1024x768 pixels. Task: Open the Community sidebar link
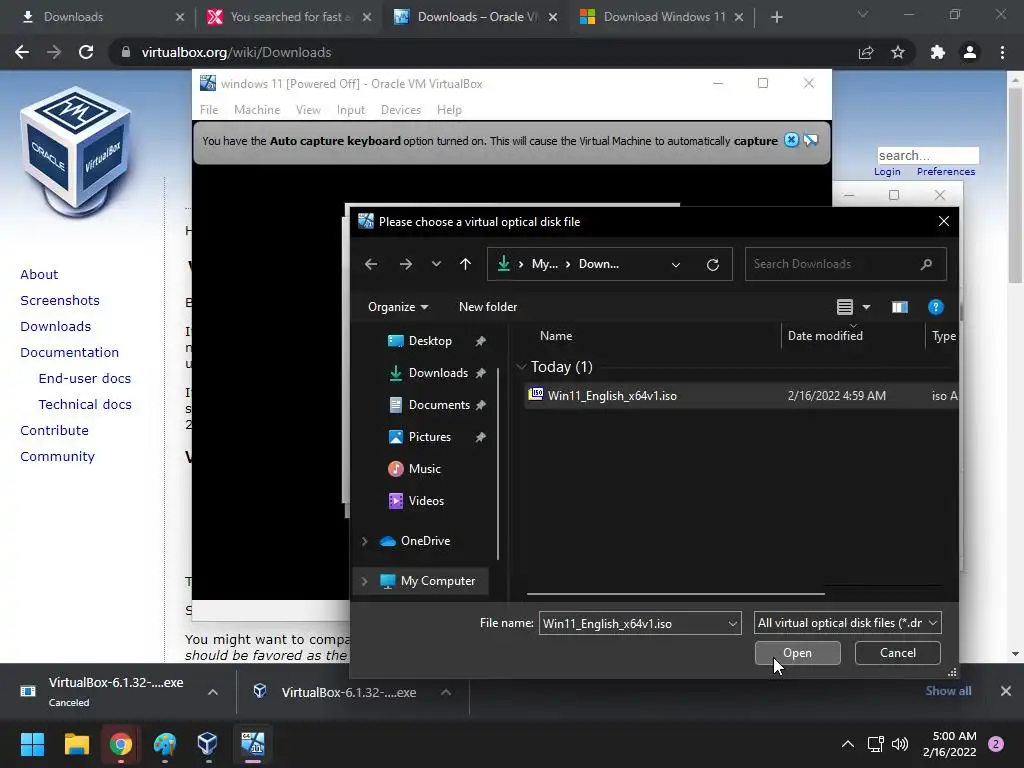coord(57,456)
